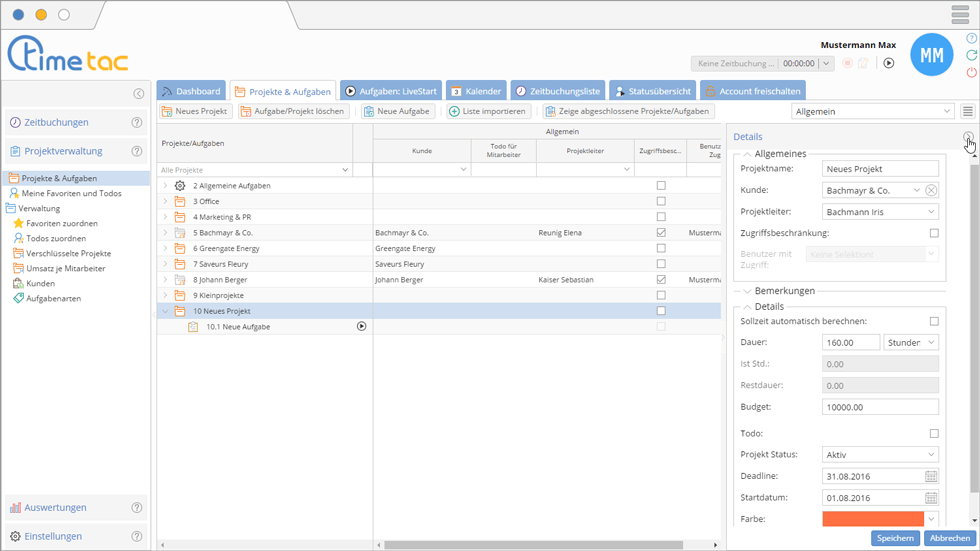
Task: Open the Projektleiter dropdown
Action: [x=880, y=212]
